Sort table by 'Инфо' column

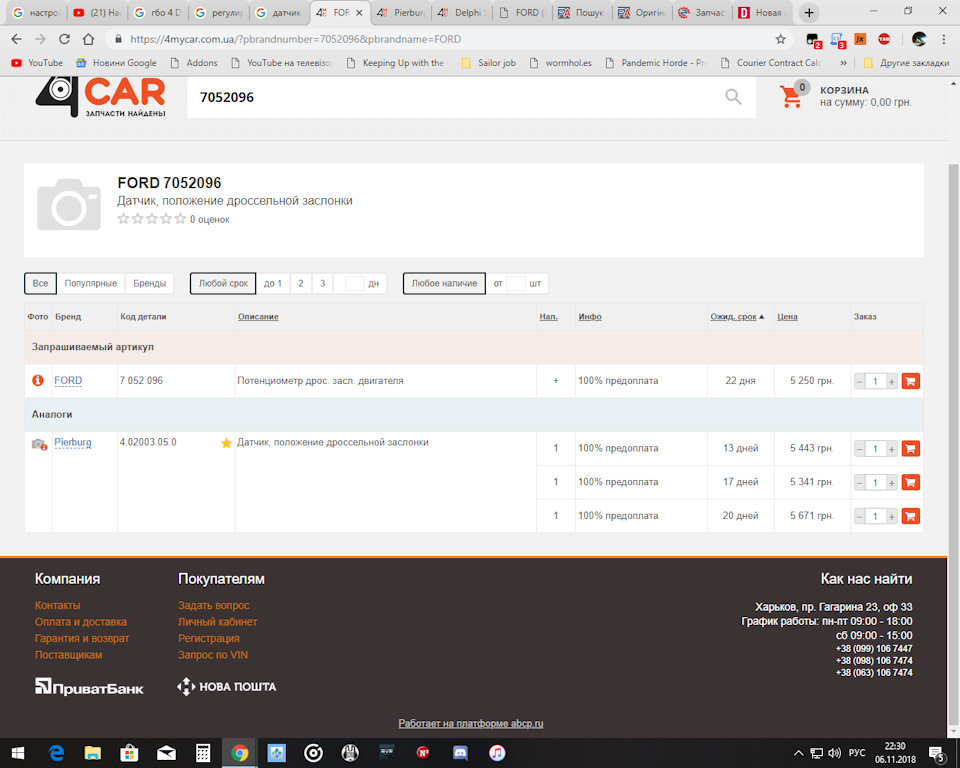pos(590,317)
